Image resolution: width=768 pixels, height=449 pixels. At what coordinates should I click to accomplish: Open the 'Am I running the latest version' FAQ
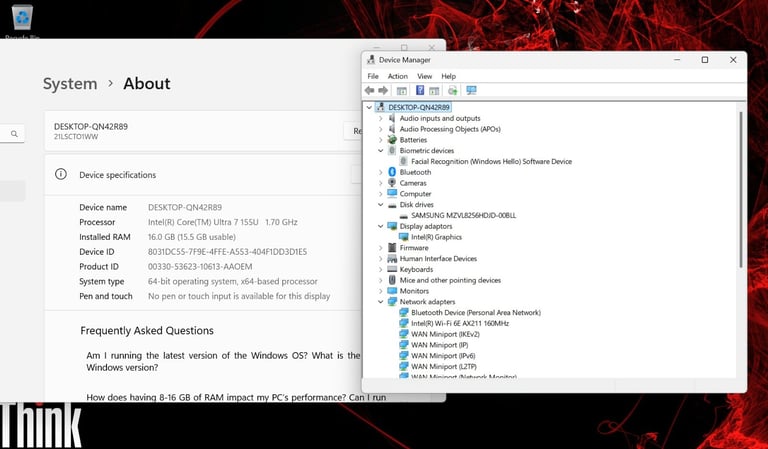[x=223, y=361]
